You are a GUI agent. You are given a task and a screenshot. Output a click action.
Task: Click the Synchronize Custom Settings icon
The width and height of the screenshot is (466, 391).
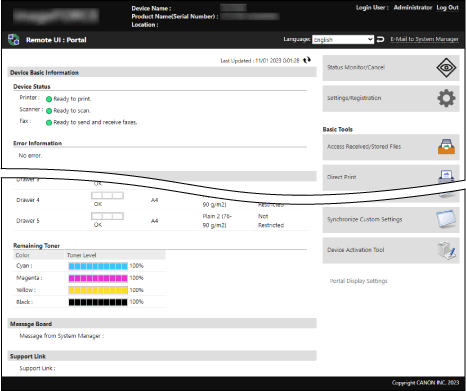tap(446, 219)
